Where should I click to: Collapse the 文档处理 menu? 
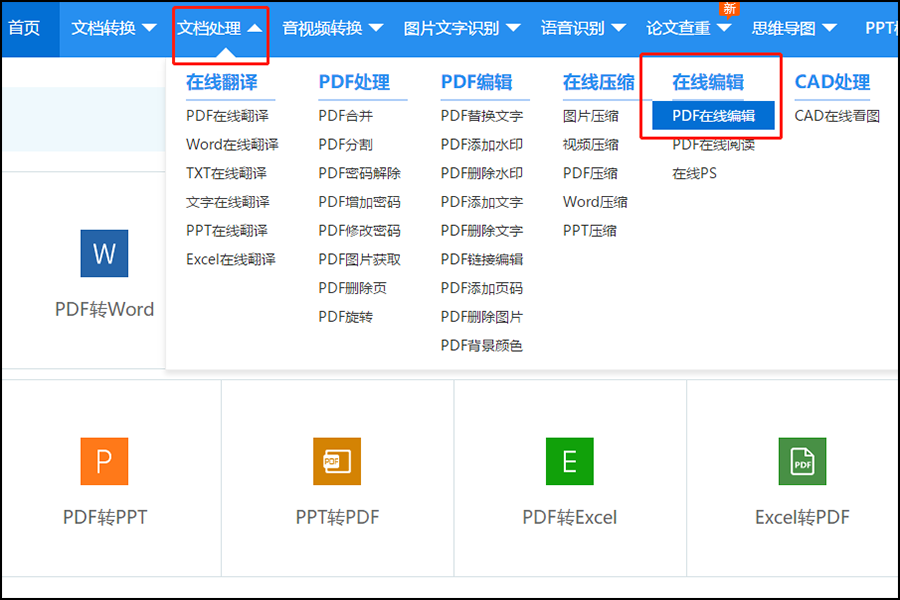click(x=220, y=28)
